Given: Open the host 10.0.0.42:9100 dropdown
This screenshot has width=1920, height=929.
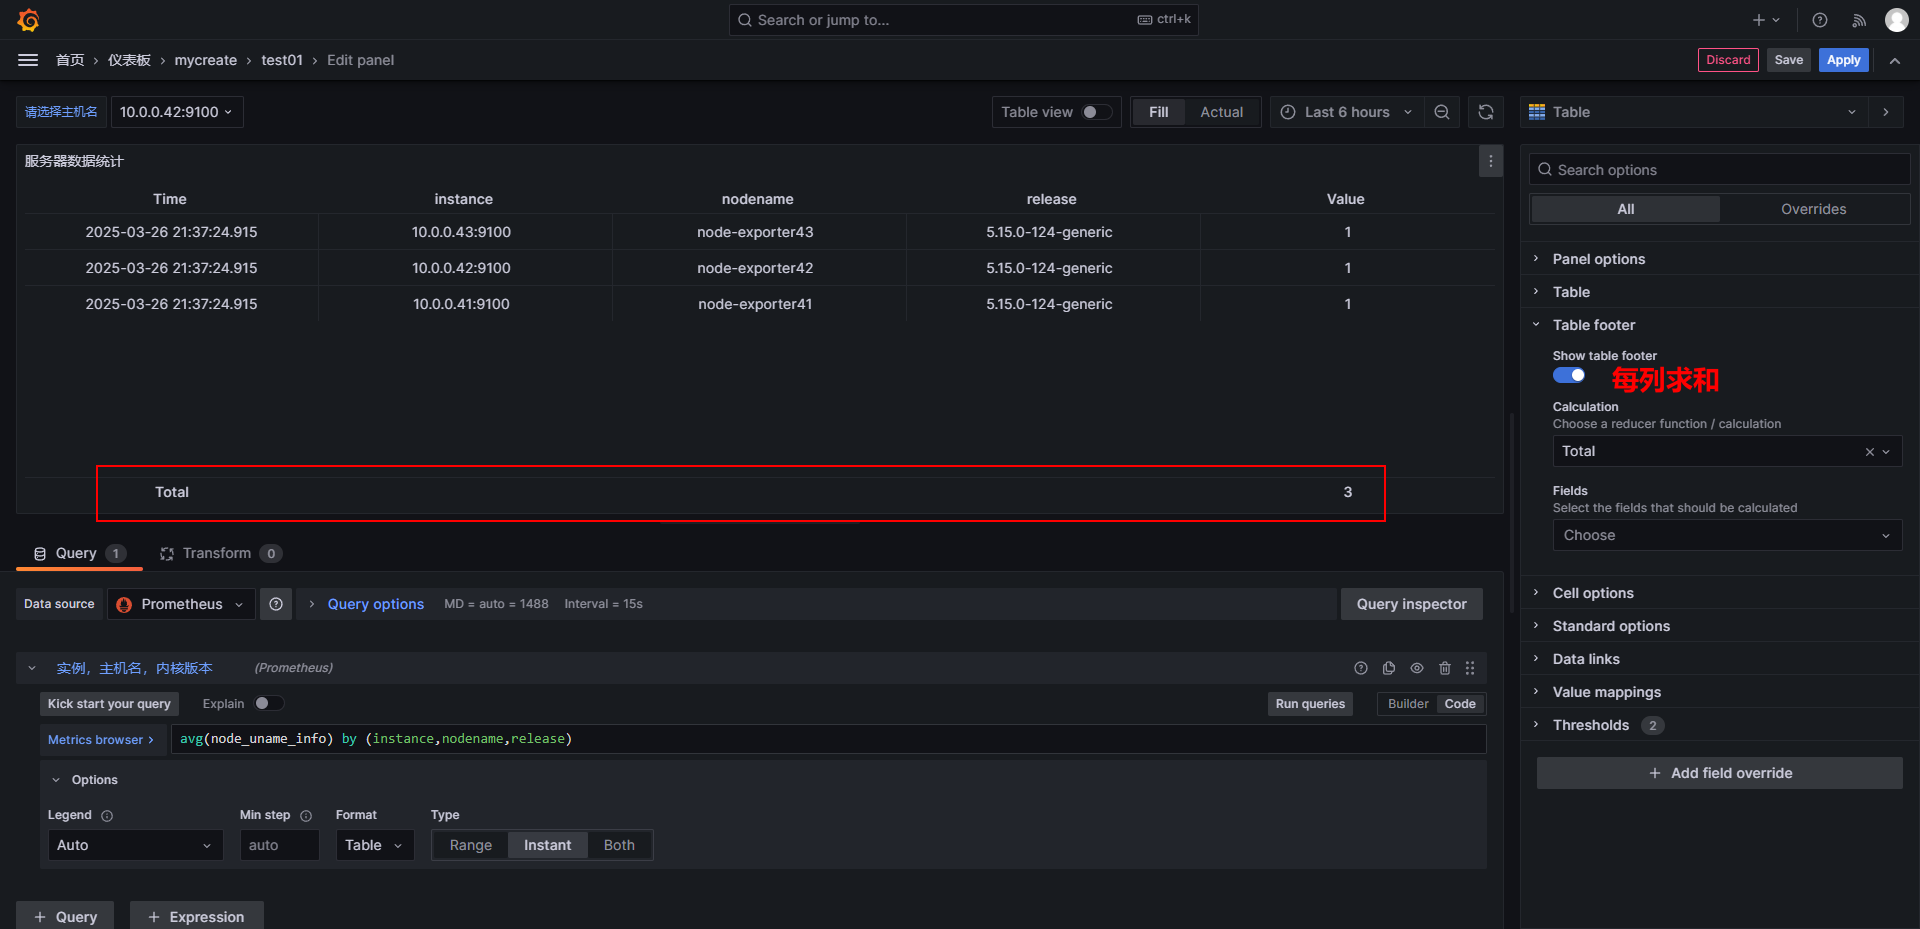Looking at the screenshot, I should [x=177, y=112].
